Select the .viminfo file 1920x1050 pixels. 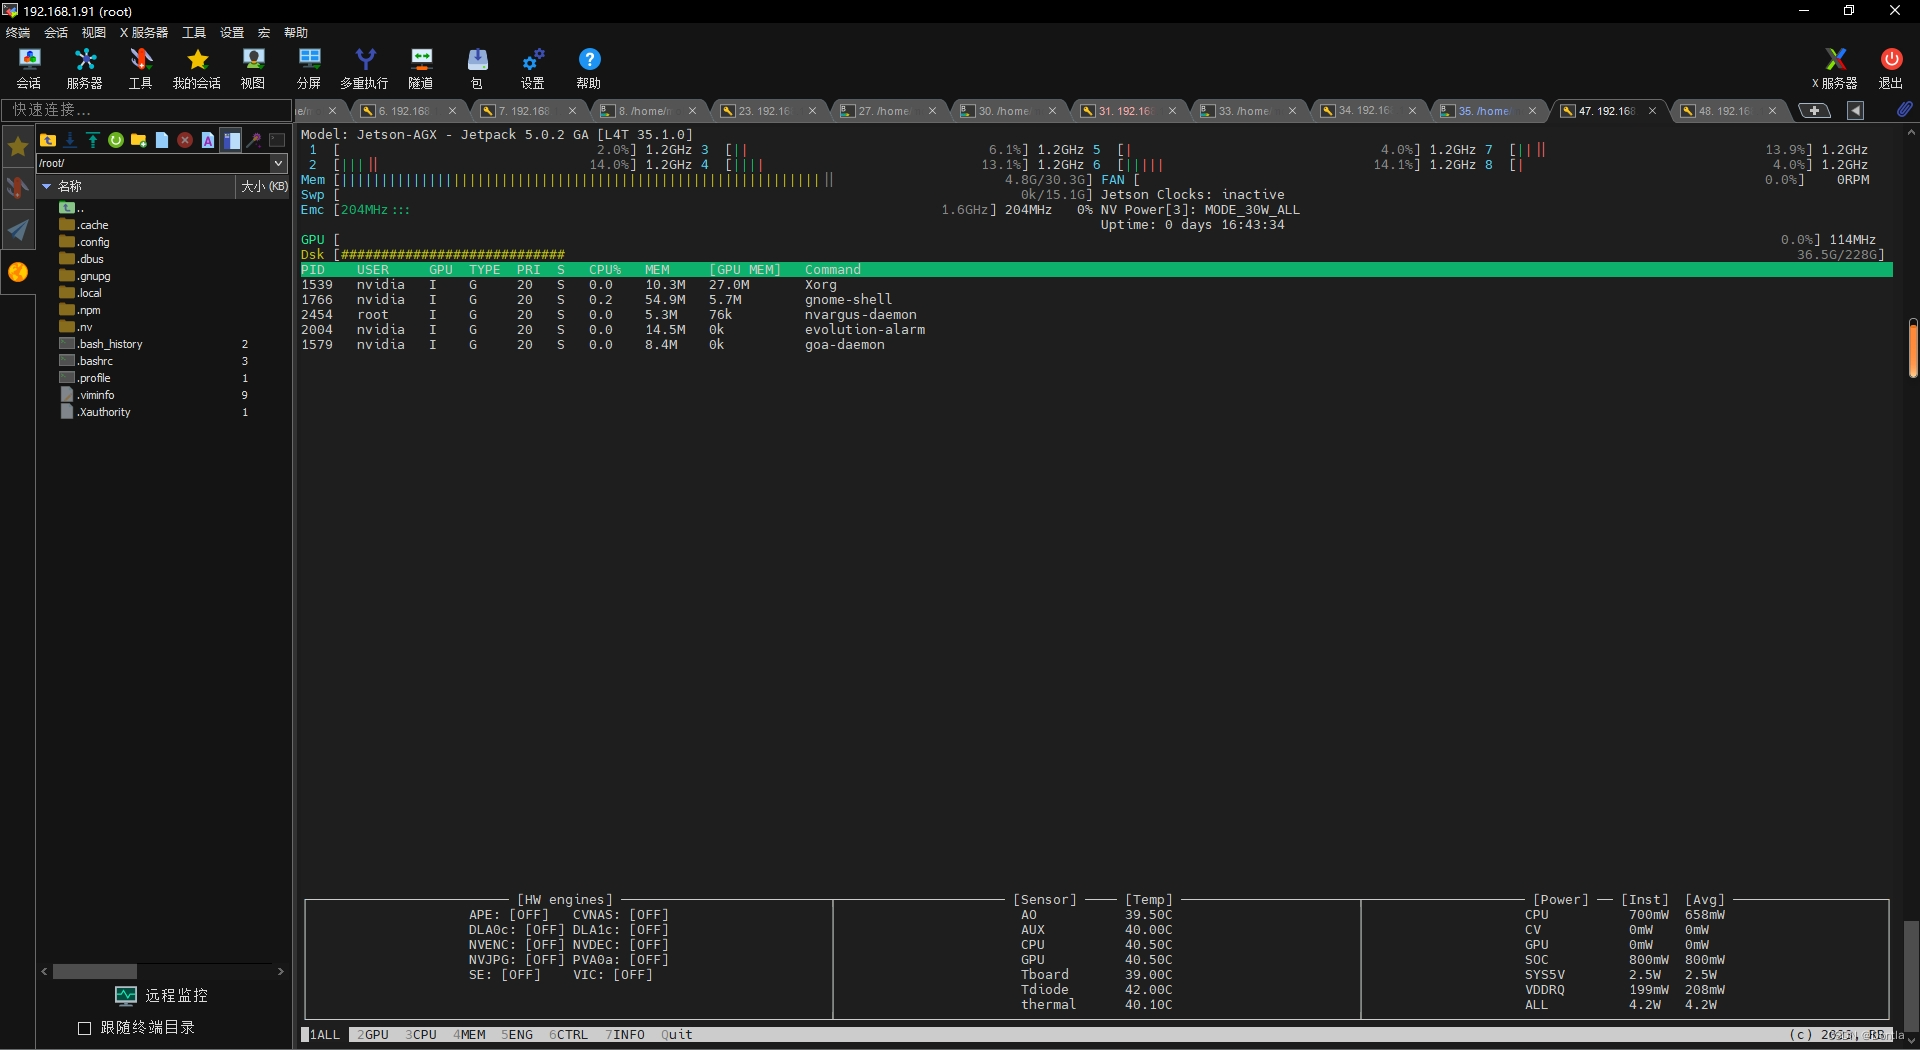(87, 395)
